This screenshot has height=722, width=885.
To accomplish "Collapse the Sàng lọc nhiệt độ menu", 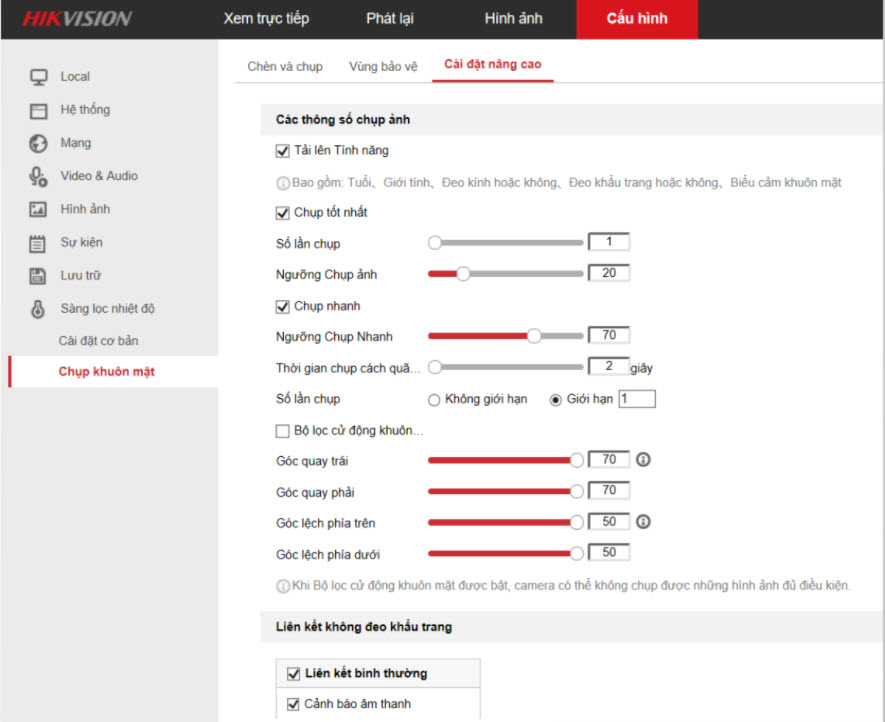I will point(106,308).
